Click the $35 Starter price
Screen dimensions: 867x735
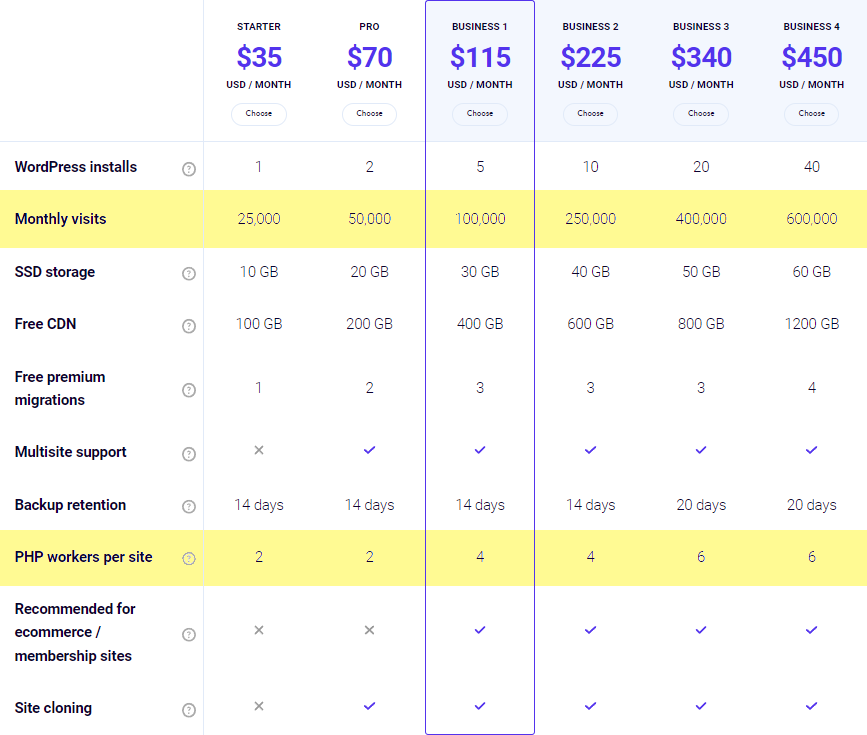(259, 57)
